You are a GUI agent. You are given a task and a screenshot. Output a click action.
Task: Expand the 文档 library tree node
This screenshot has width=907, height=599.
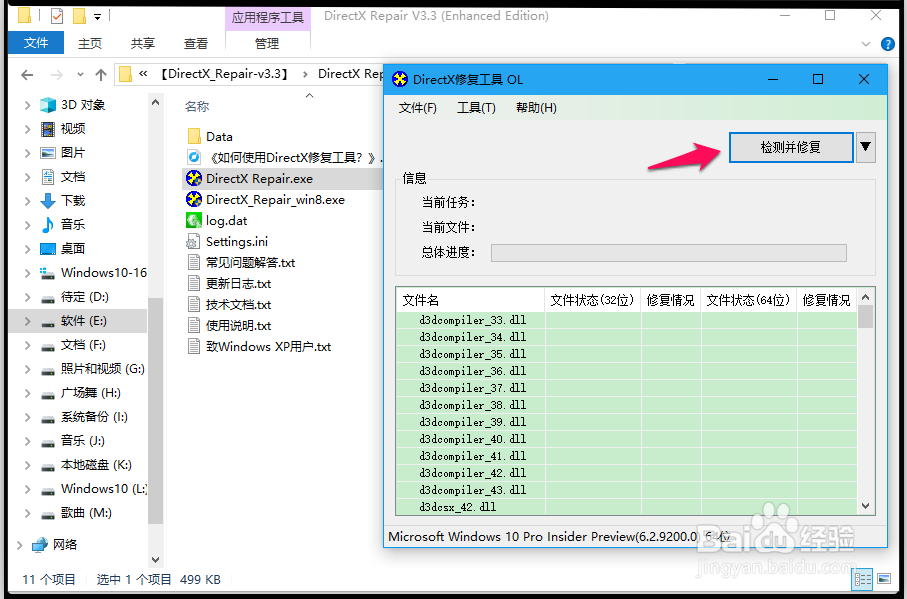[x=27, y=177]
